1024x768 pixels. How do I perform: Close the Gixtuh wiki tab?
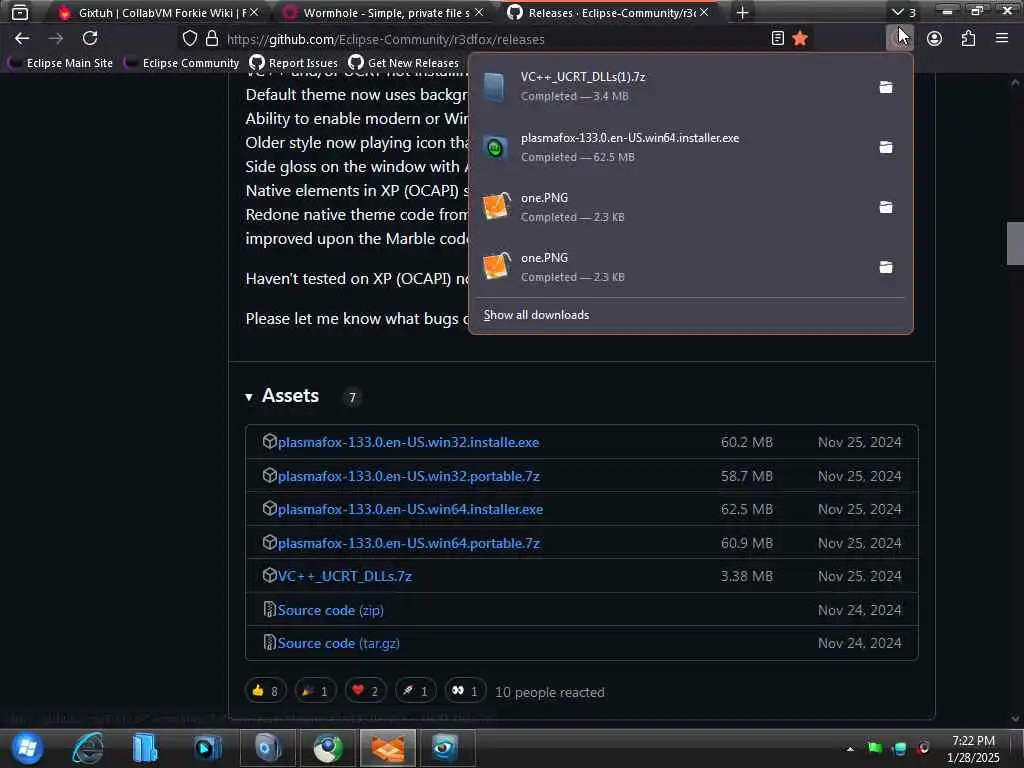[x=254, y=12]
